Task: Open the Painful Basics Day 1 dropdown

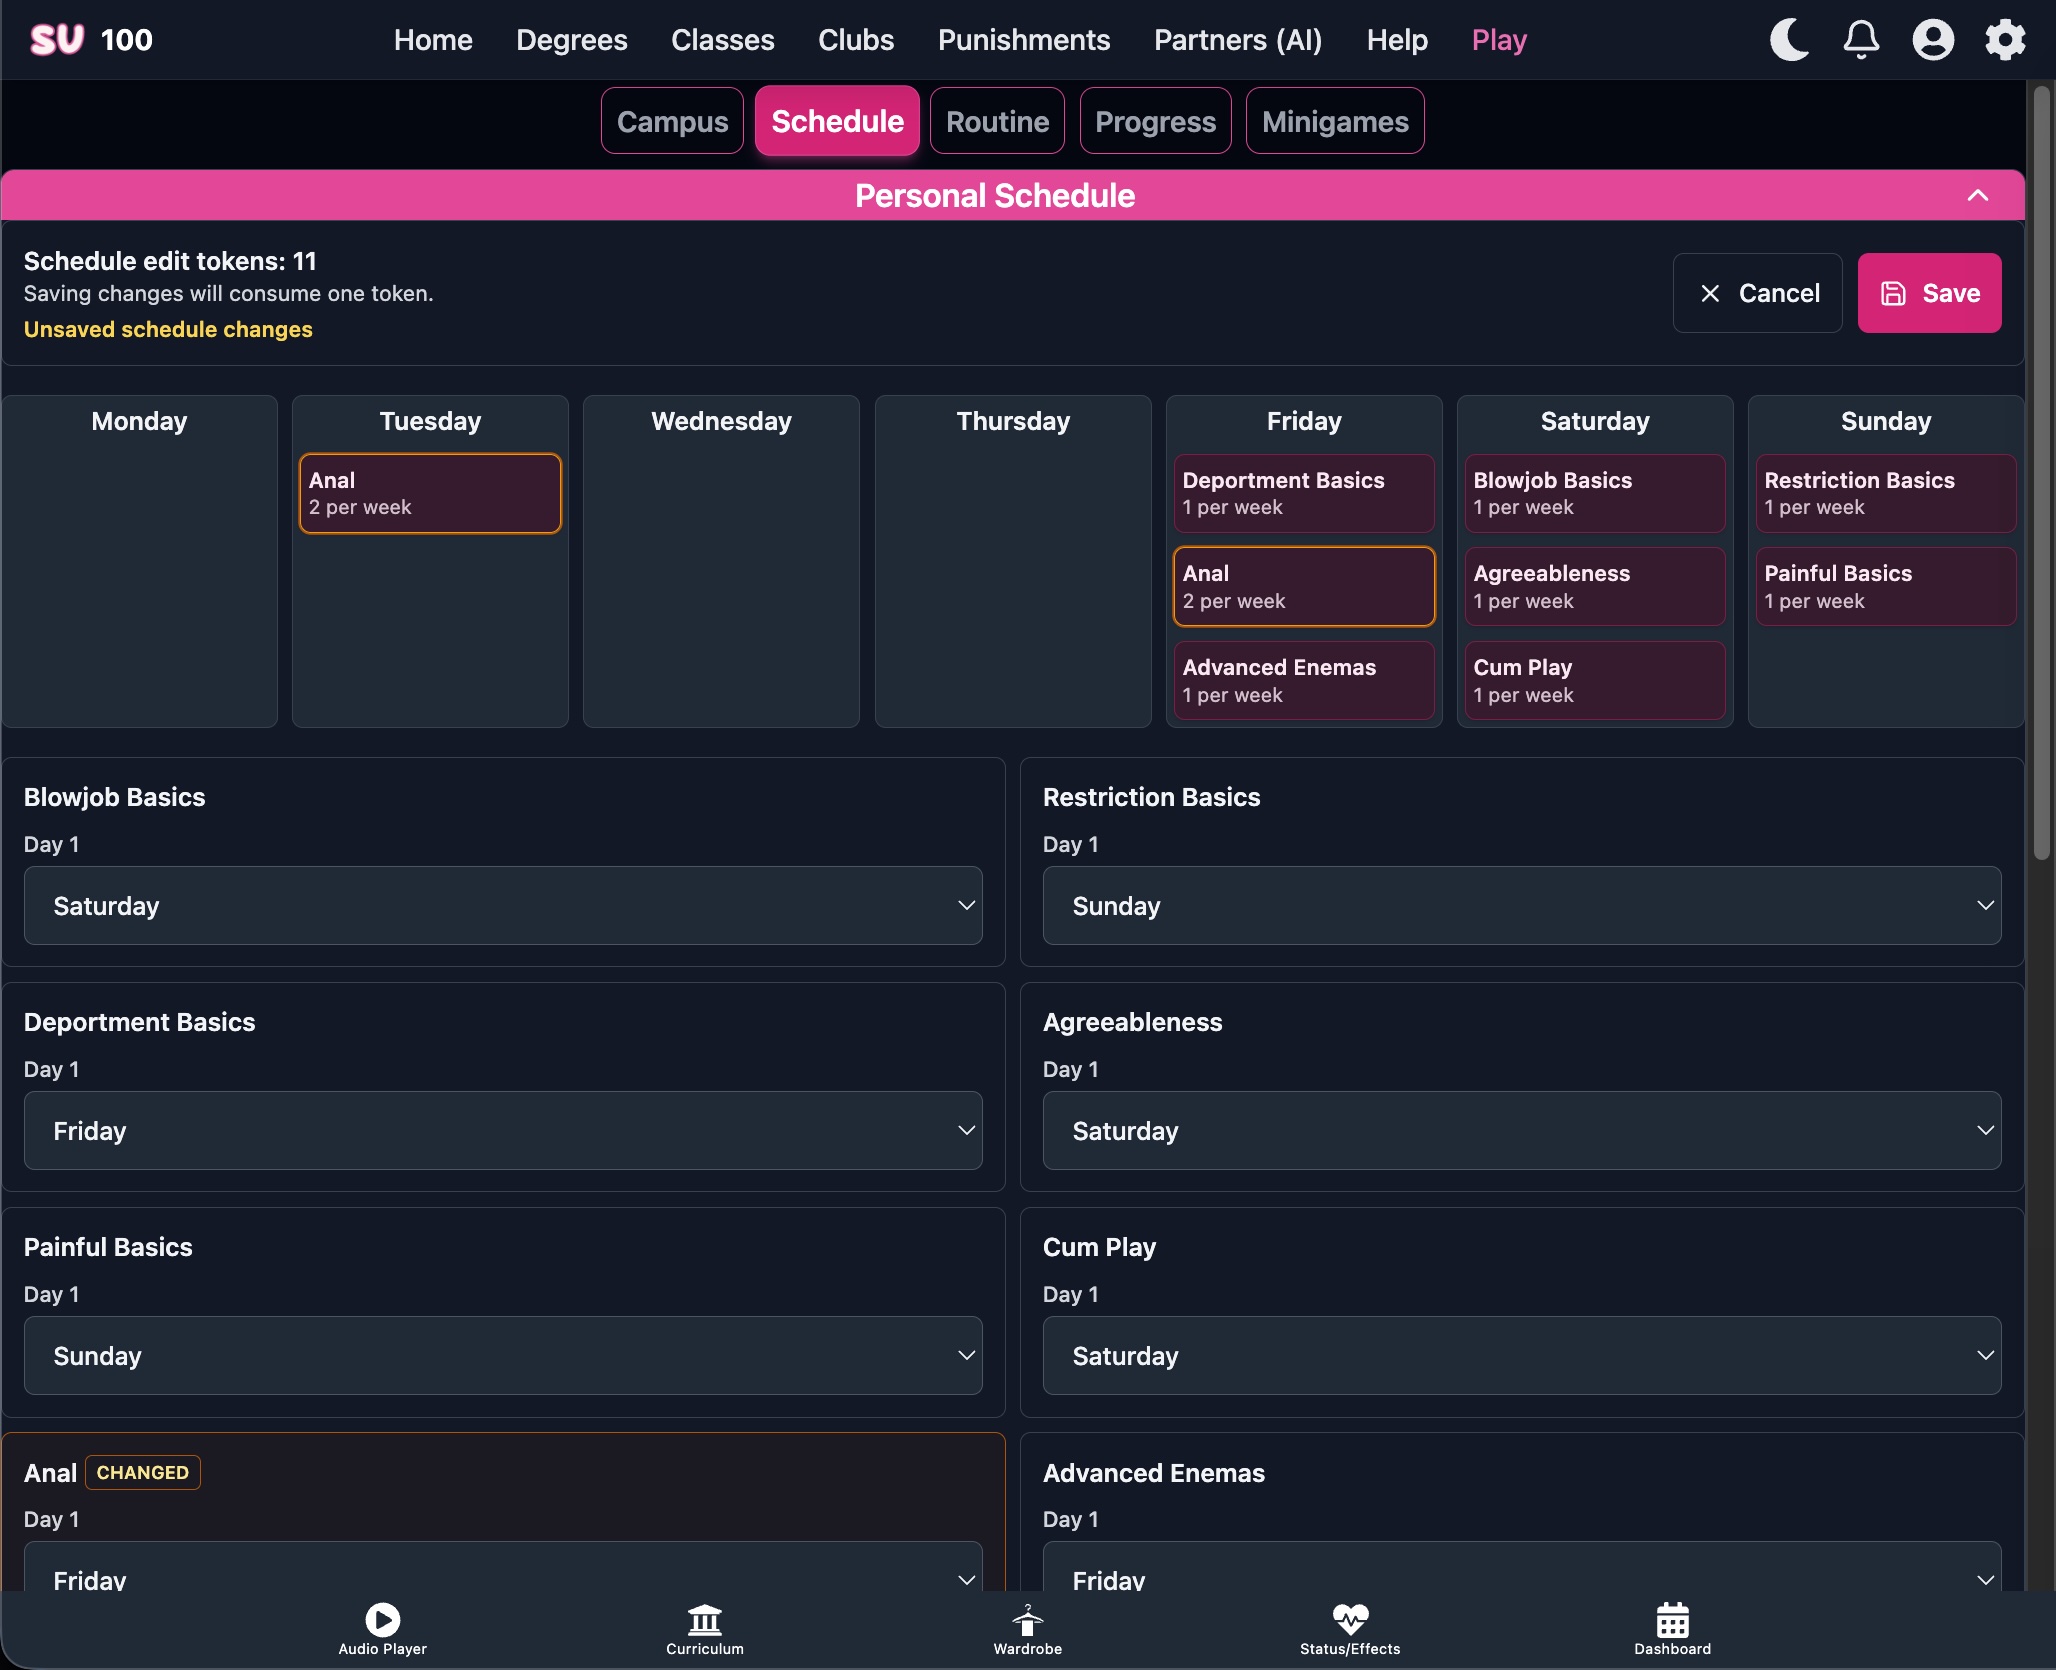Action: 503,1355
